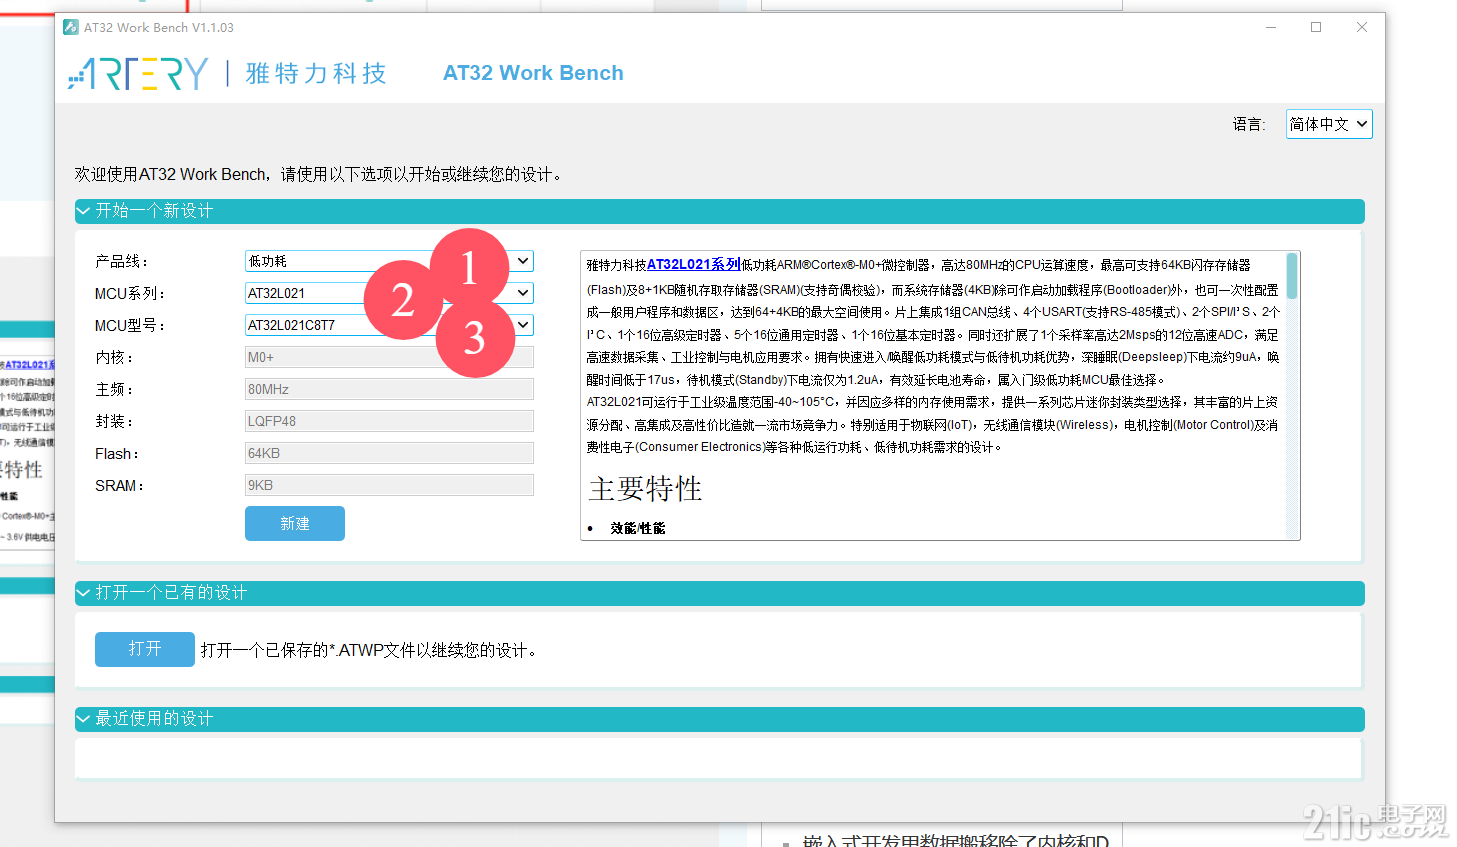
Task: Click the MCU型号 label
Action: (x=130, y=325)
